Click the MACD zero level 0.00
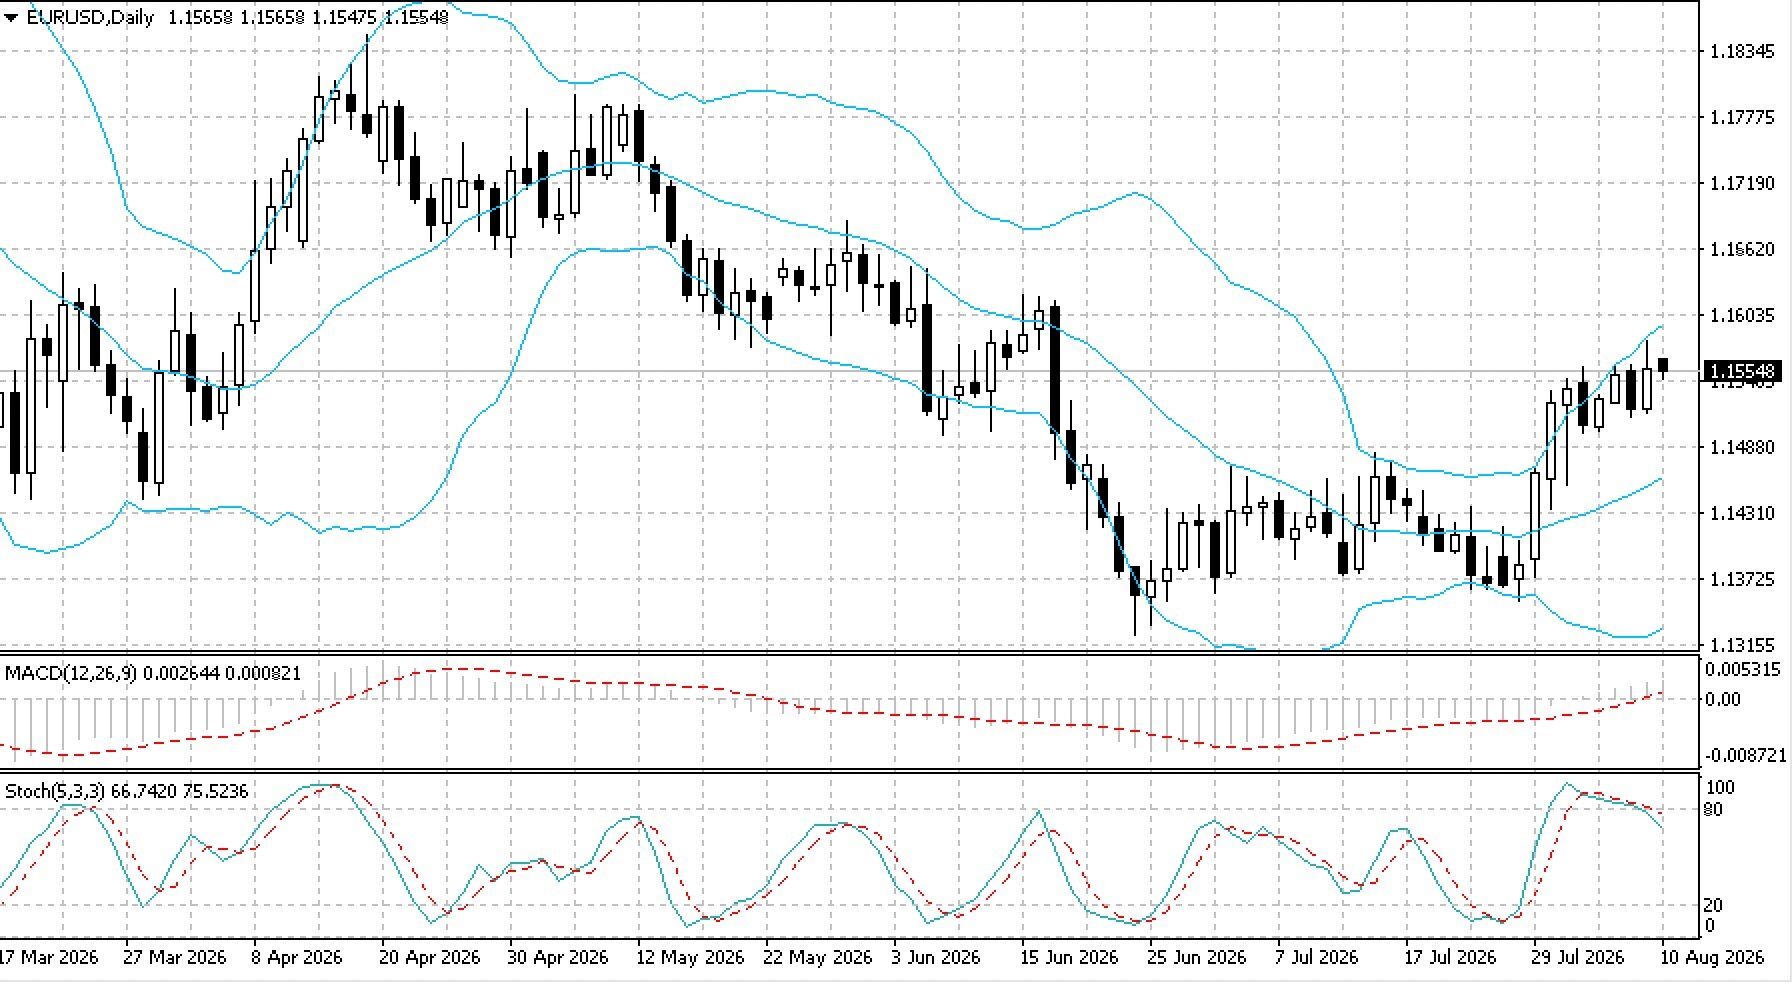1792x984 pixels. pos(1723,699)
